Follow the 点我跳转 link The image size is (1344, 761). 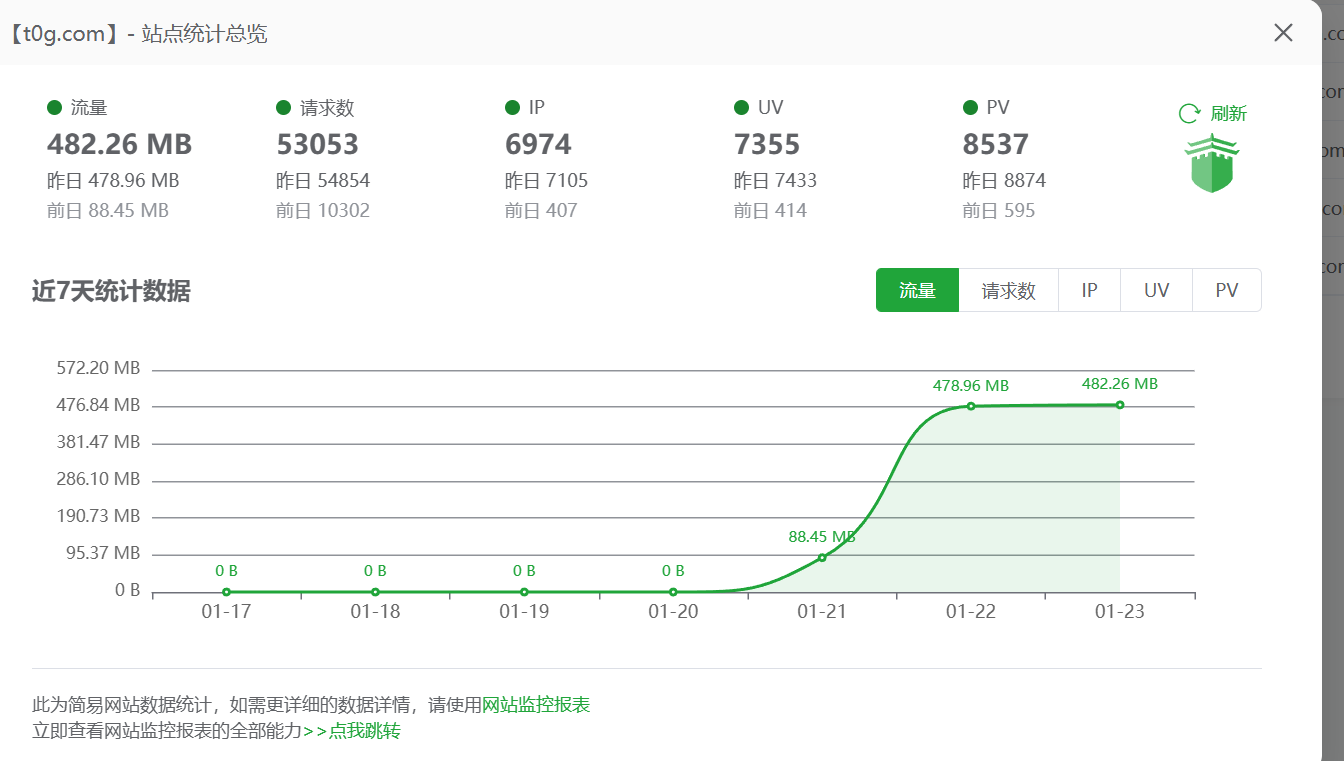(x=363, y=731)
